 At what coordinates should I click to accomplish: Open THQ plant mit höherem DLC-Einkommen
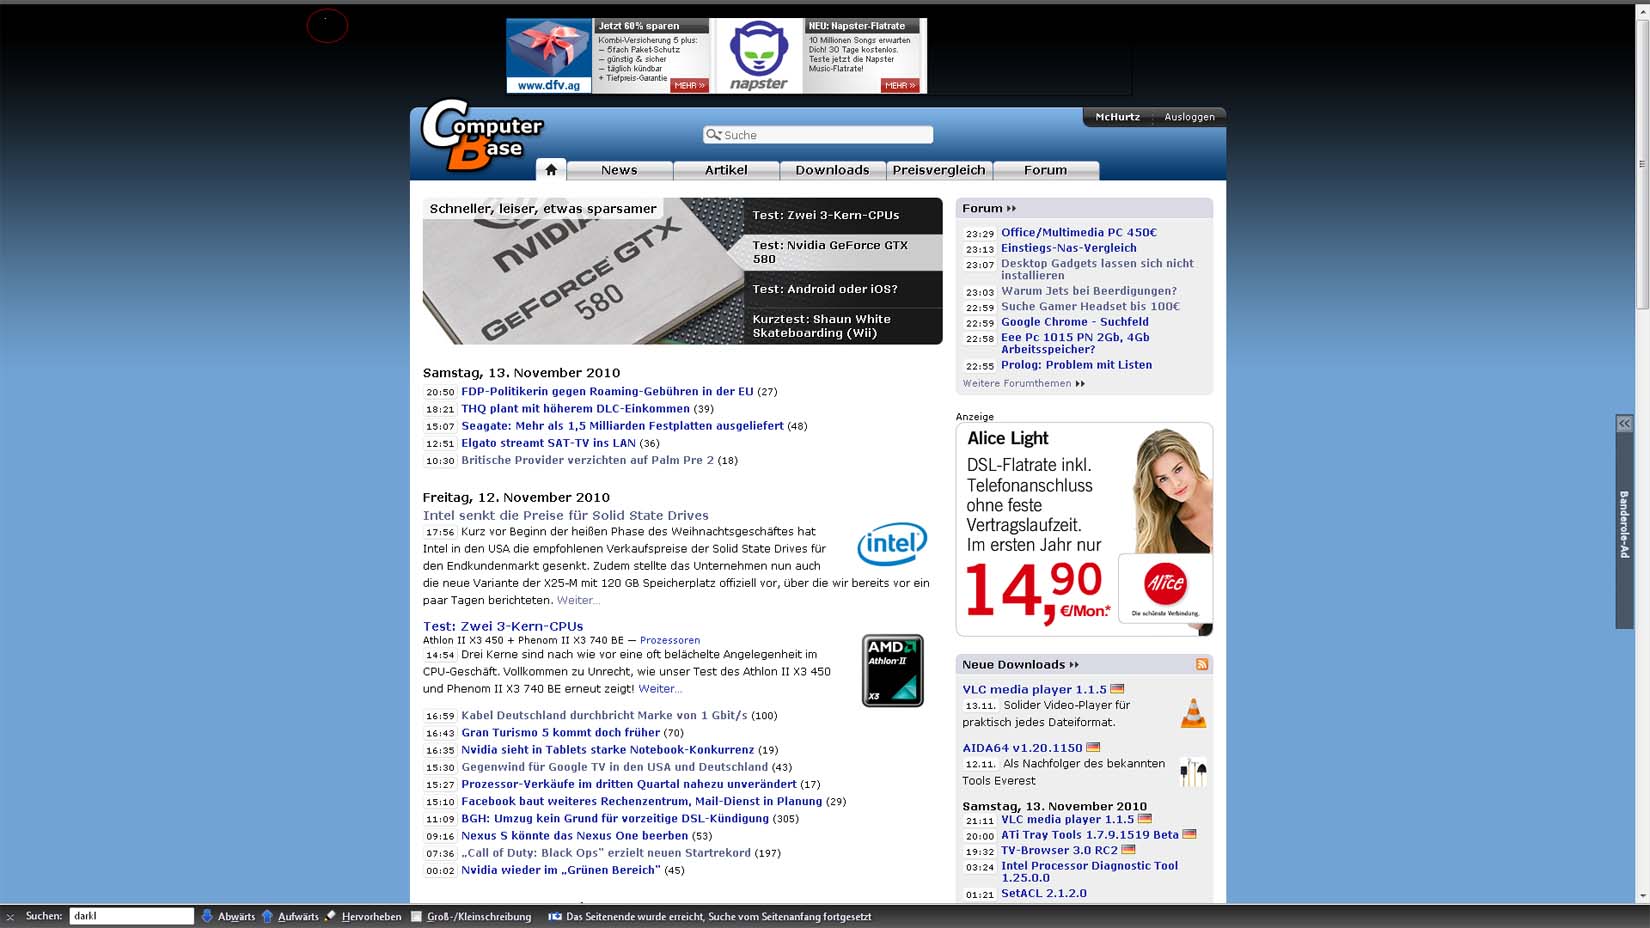point(575,408)
